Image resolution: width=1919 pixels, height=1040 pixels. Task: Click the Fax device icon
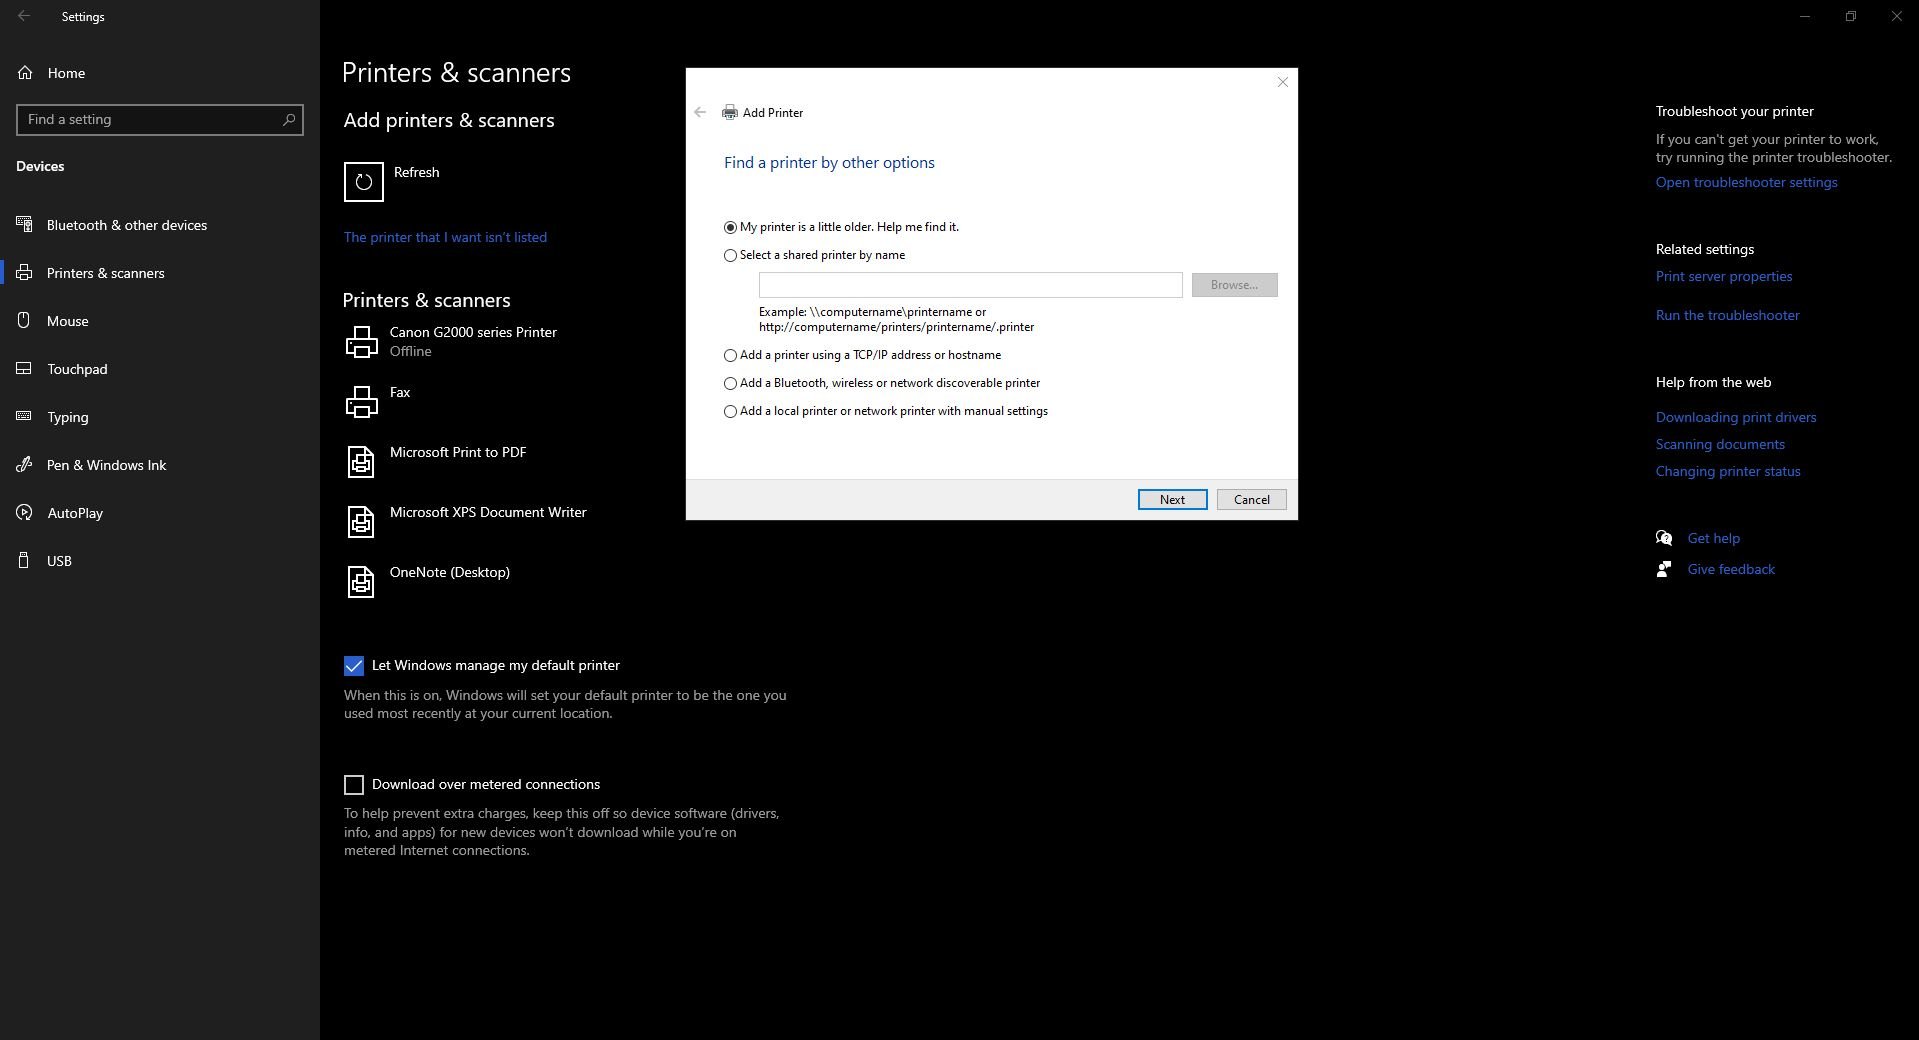pyautogui.click(x=361, y=402)
